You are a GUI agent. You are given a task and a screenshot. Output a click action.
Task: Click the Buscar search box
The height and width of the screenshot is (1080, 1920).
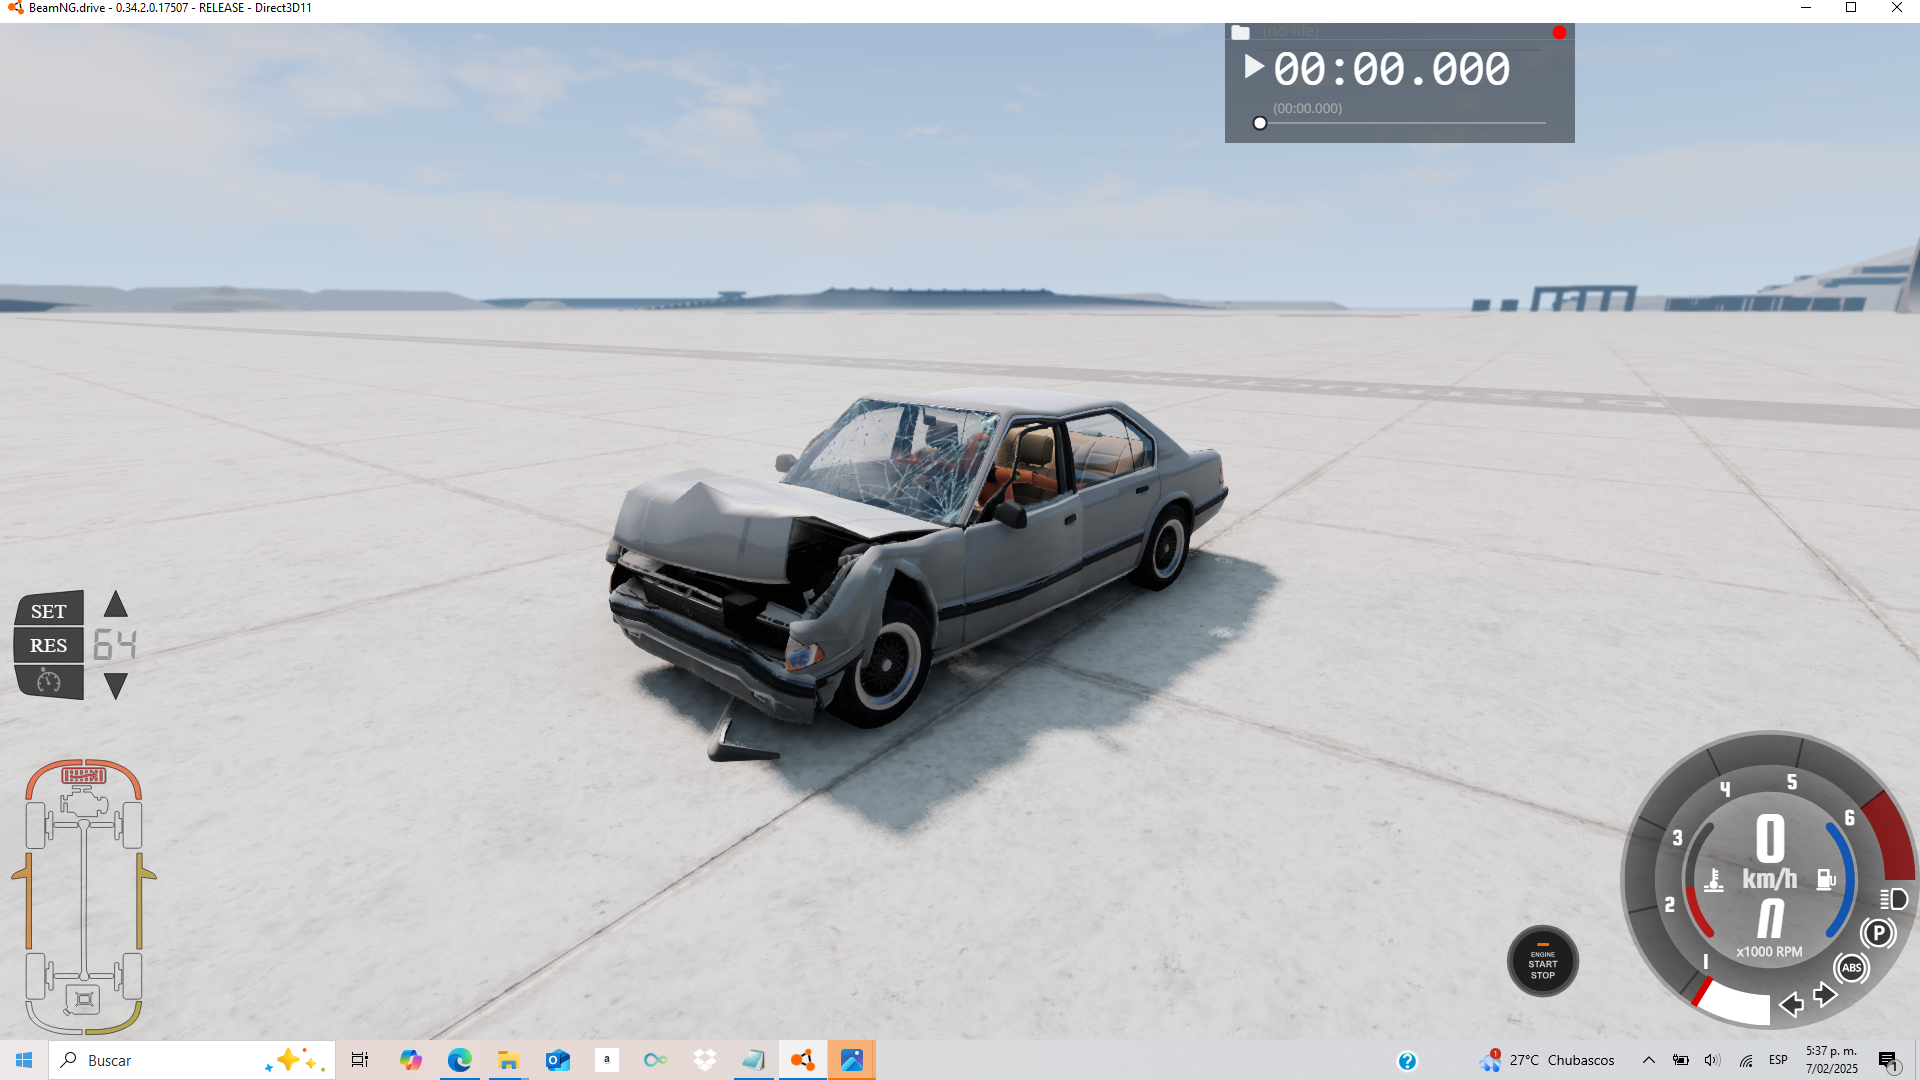point(192,1060)
